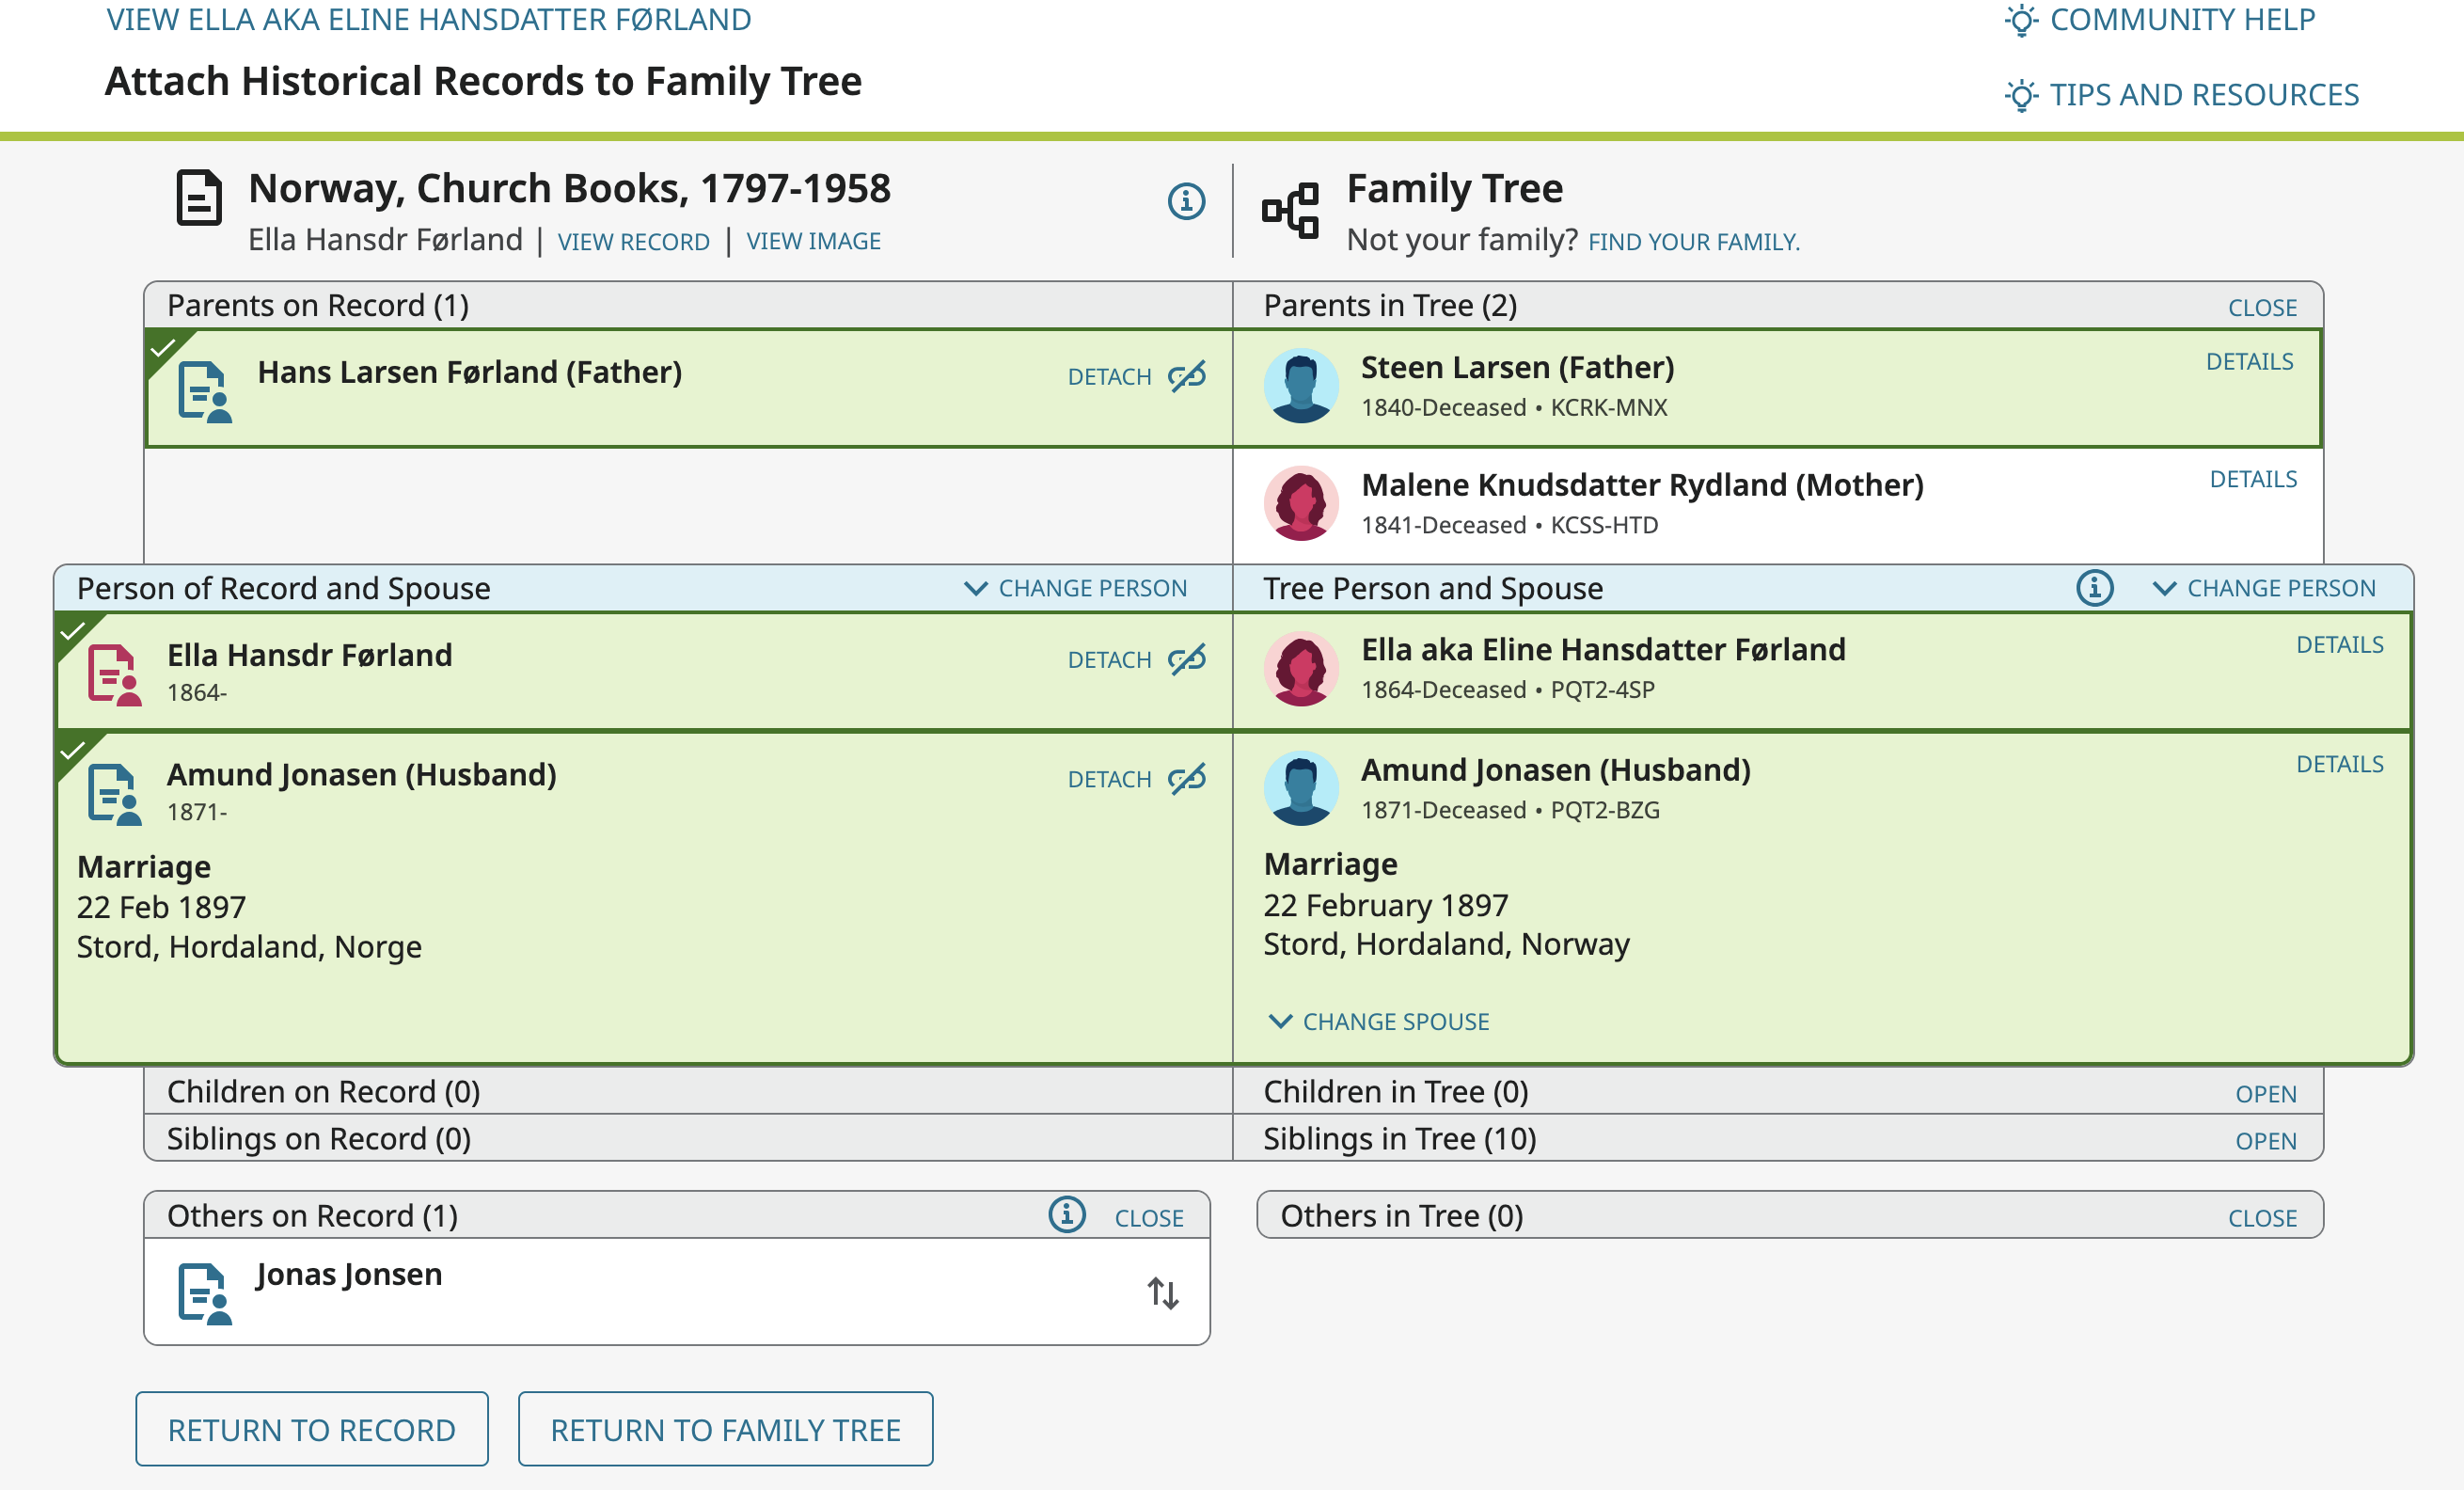Image resolution: width=2464 pixels, height=1490 pixels.
Task: Open the View Image link
Action: (813, 241)
